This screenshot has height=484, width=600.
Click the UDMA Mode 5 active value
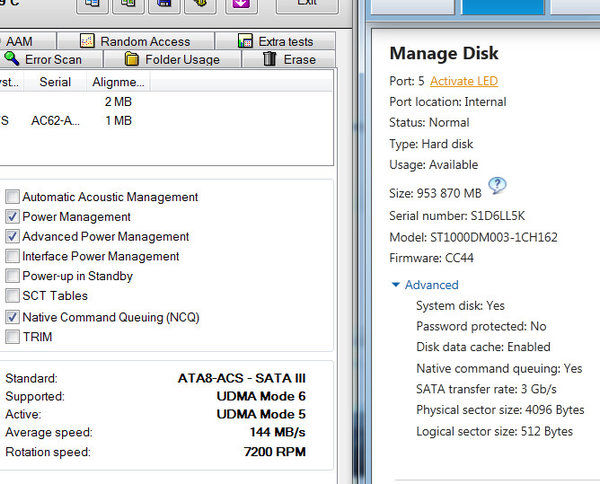[261, 414]
